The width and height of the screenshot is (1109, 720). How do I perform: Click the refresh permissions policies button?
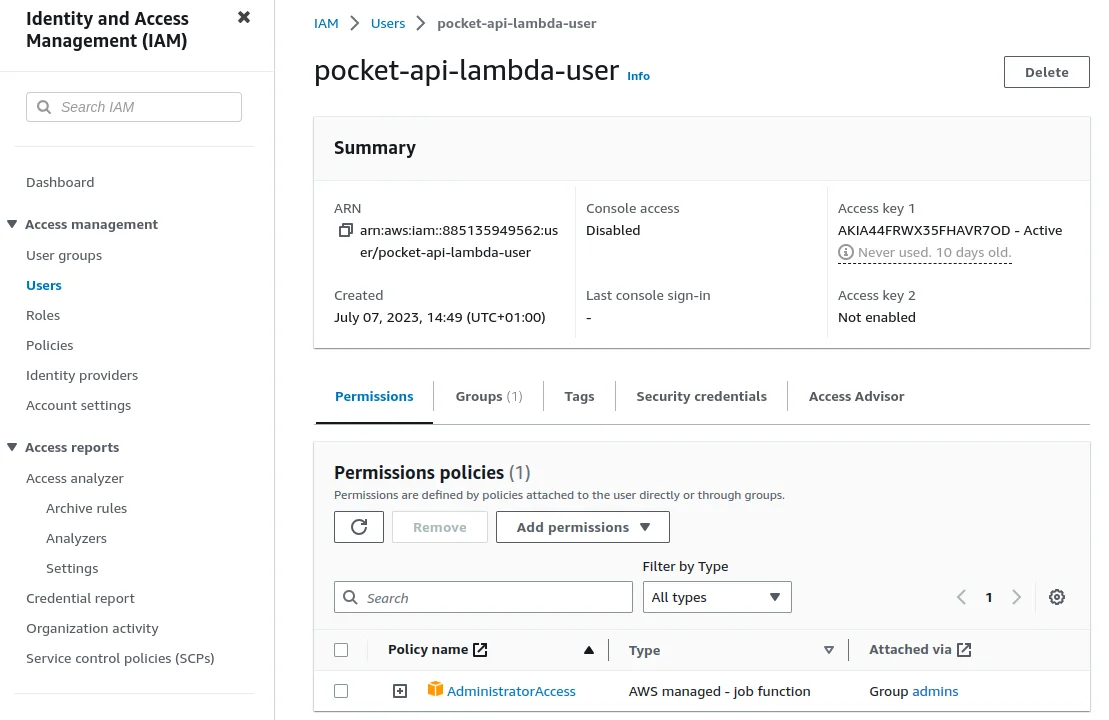tap(359, 527)
